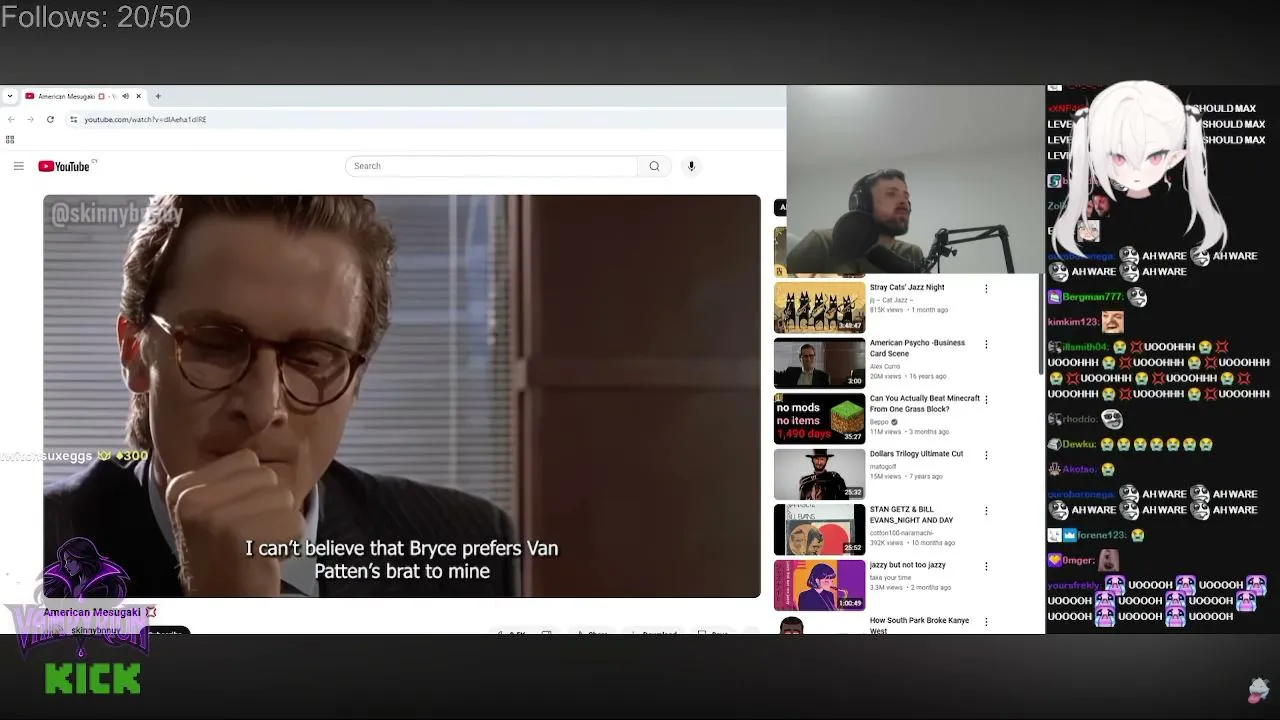Open more options for jazzy but not too jazzy
1280x720 pixels.
[x=986, y=566]
